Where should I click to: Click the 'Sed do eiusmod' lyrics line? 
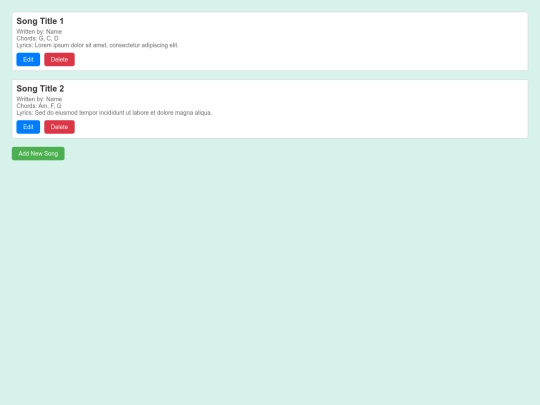coord(114,113)
